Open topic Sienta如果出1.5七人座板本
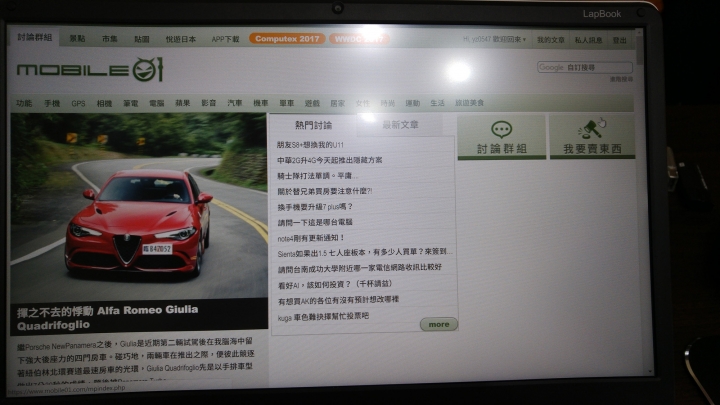Image resolution: width=720 pixels, height=405 pixels. coord(365,252)
